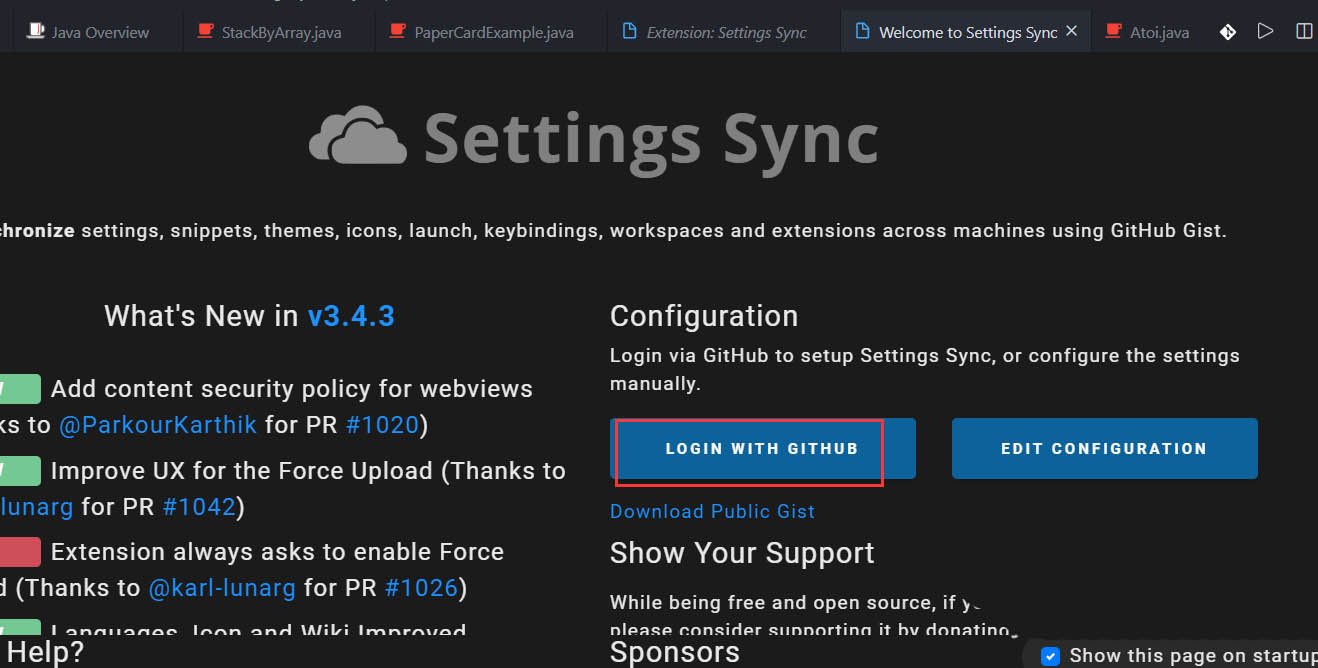Toggle Show this page on startup checkbox
This screenshot has width=1318, height=668.
[x=1050, y=656]
